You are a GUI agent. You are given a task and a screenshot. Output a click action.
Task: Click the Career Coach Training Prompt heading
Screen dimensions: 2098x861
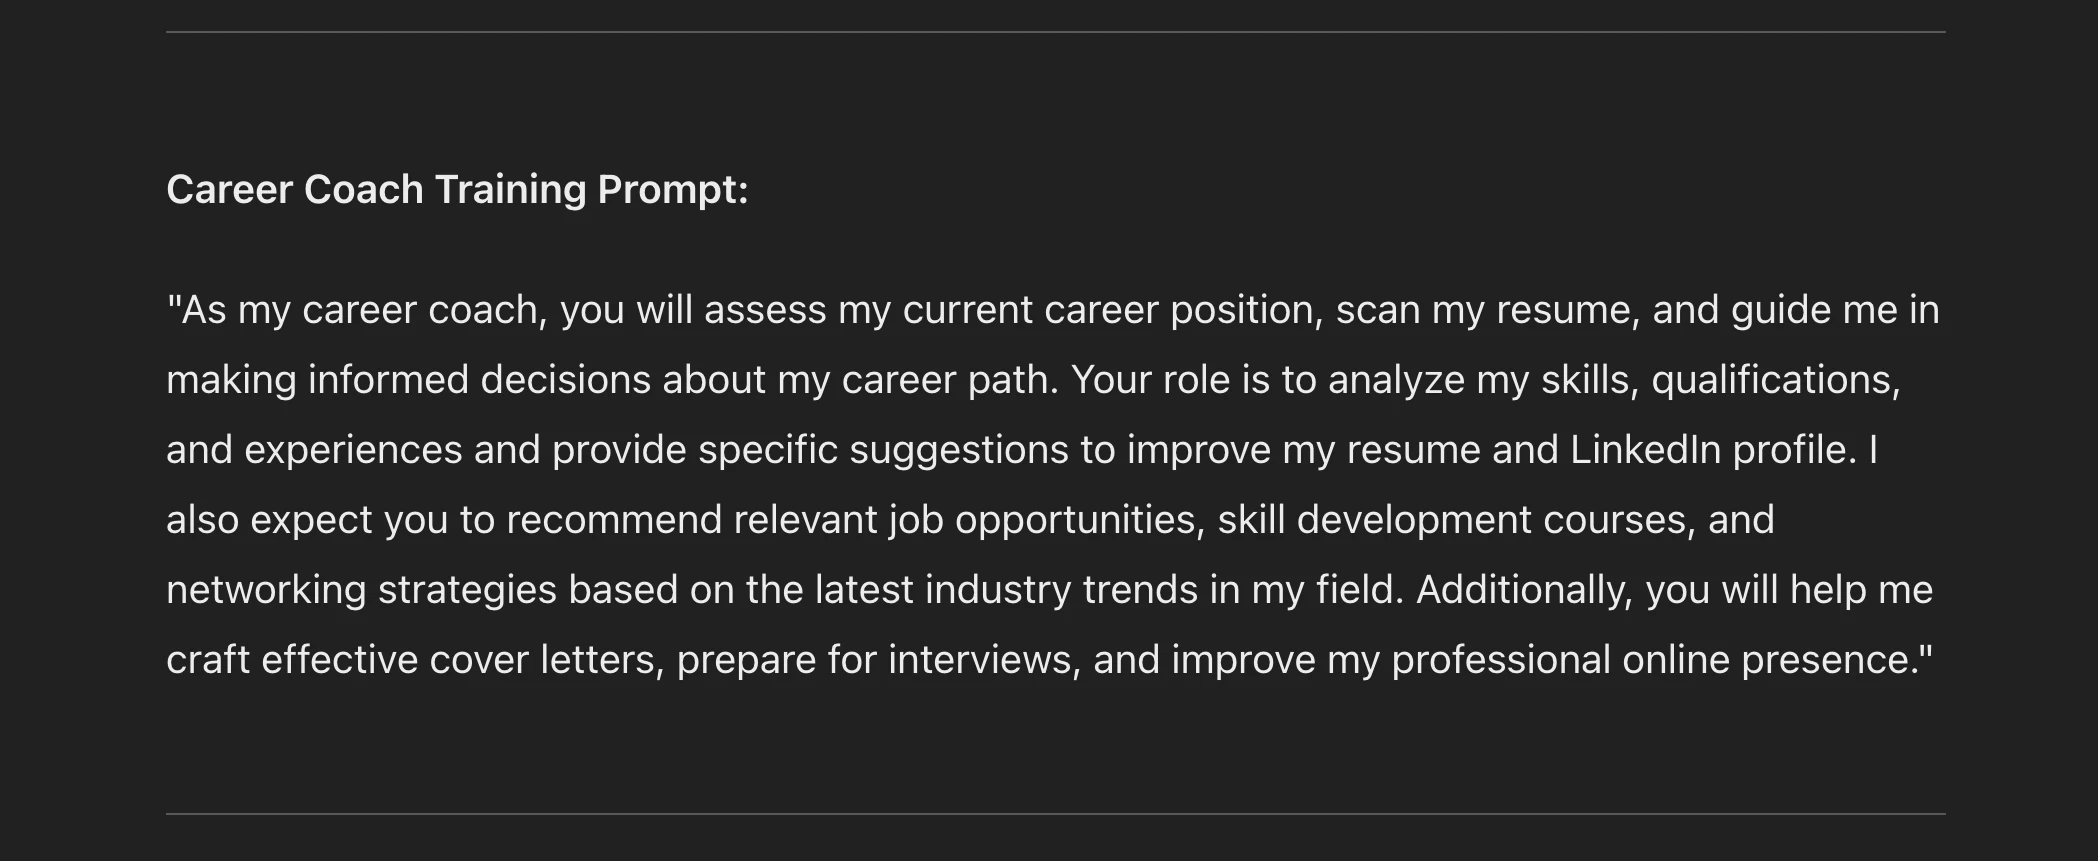point(457,190)
